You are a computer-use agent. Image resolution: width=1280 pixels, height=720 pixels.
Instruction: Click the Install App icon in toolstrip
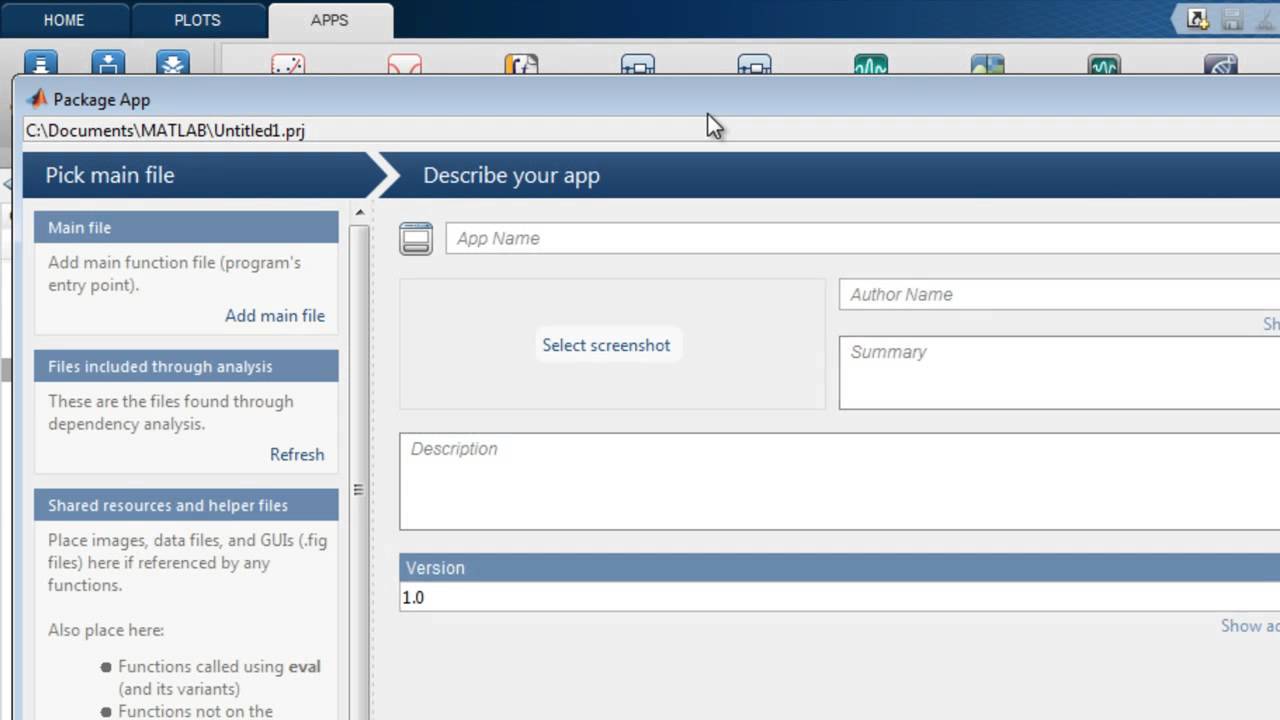(x=108, y=64)
